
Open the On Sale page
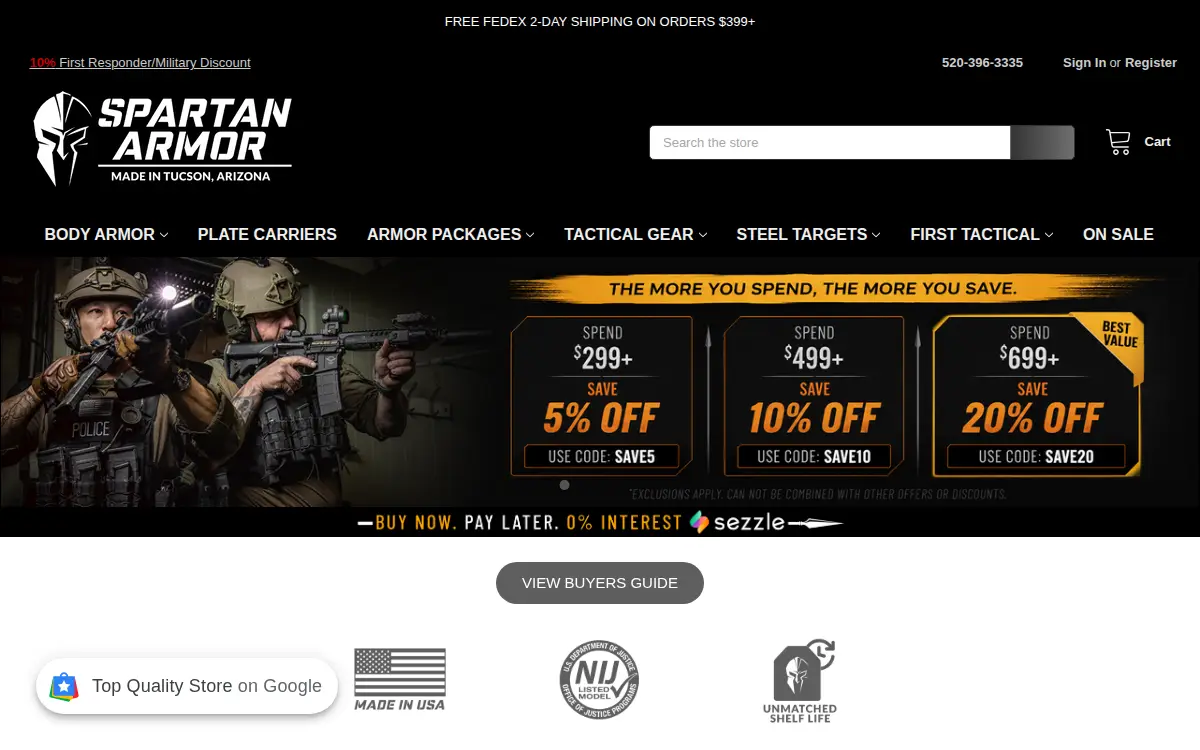(x=1118, y=234)
